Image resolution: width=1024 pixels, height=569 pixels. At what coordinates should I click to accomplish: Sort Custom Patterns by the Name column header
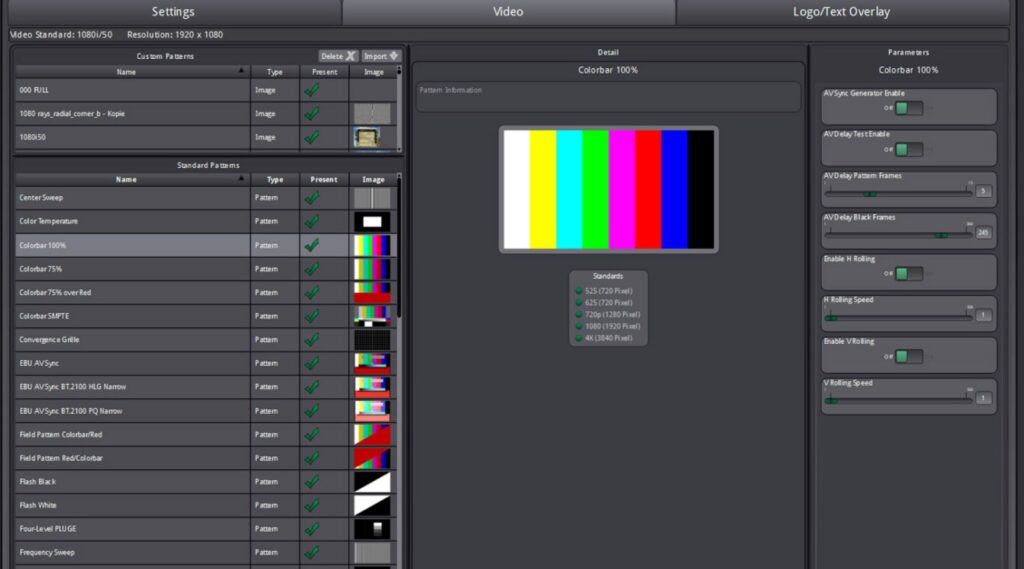coord(126,72)
